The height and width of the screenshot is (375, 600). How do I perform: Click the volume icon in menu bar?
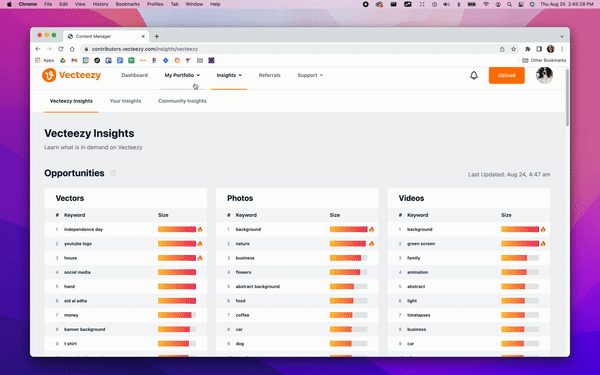point(446,4)
